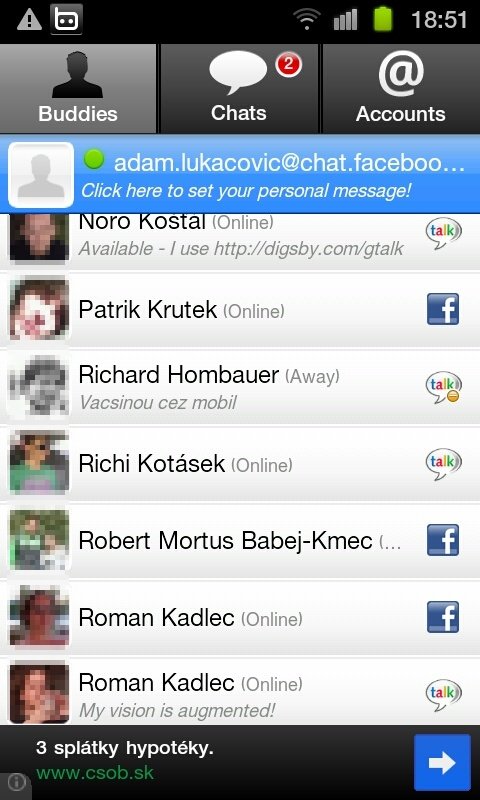The width and height of the screenshot is (480, 800).
Task: Open the www.csob.sk ad link
Action: pyautogui.click(x=95, y=772)
